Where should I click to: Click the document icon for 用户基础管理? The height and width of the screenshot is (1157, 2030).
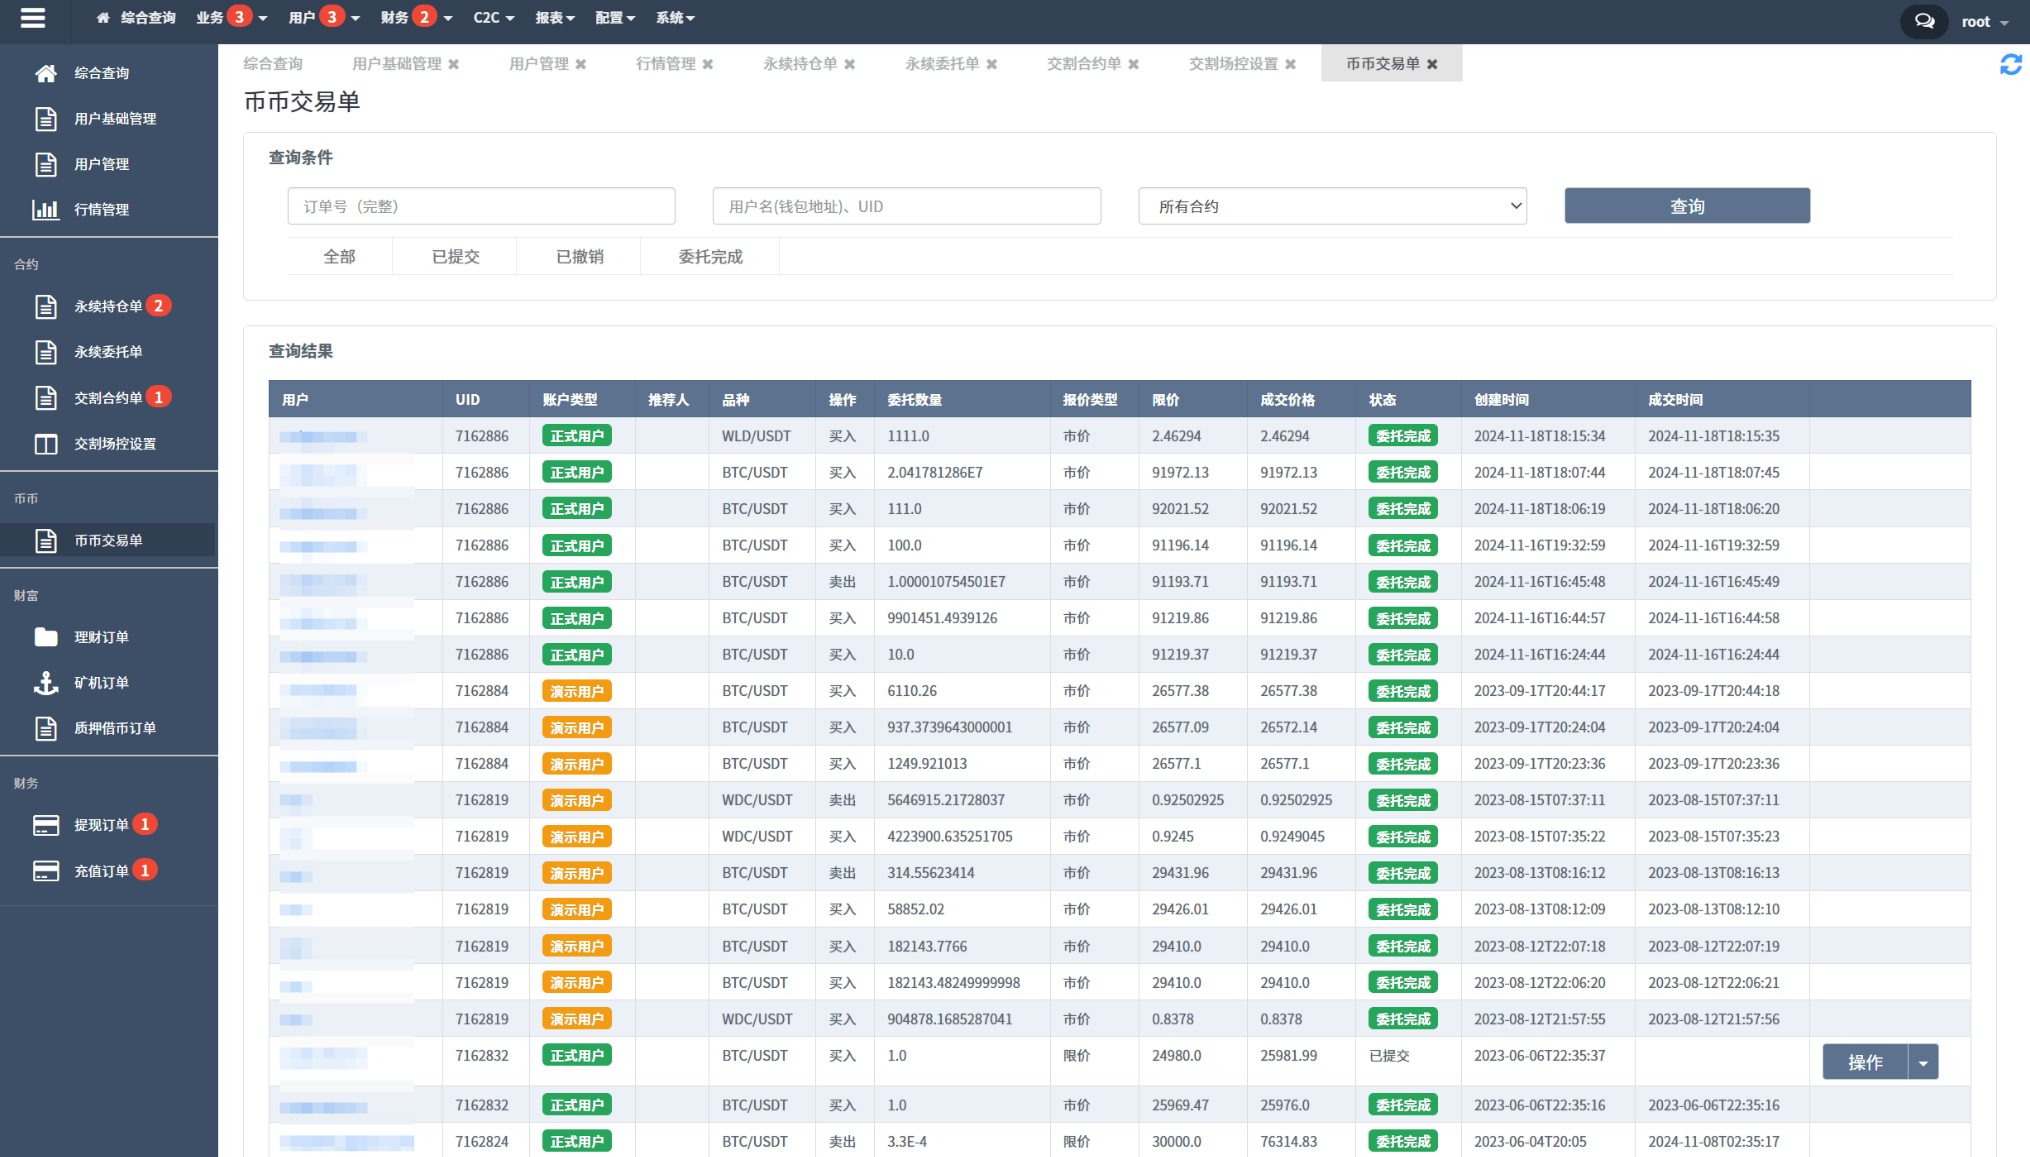tap(46, 118)
